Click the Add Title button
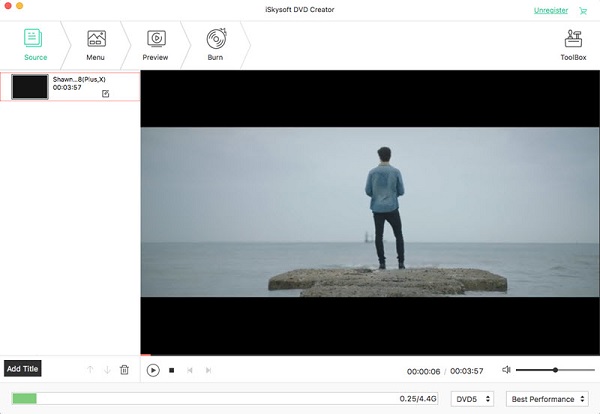The image size is (600, 414). [x=23, y=368]
